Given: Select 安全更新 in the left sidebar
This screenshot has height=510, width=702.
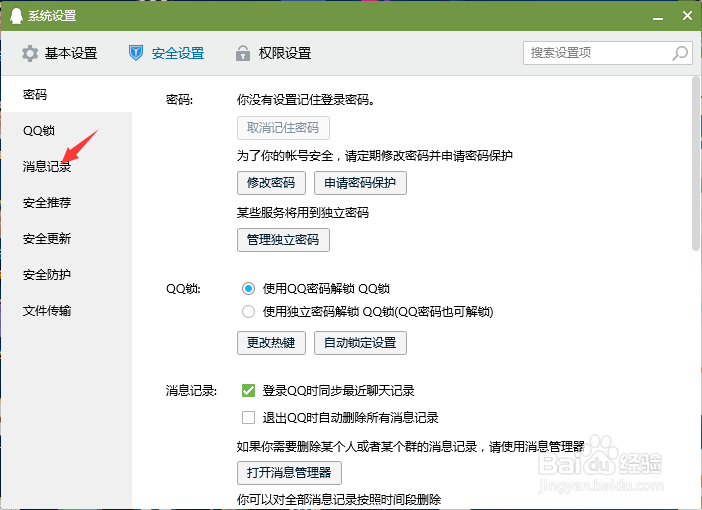Looking at the screenshot, I should click(x=67, y=239).
